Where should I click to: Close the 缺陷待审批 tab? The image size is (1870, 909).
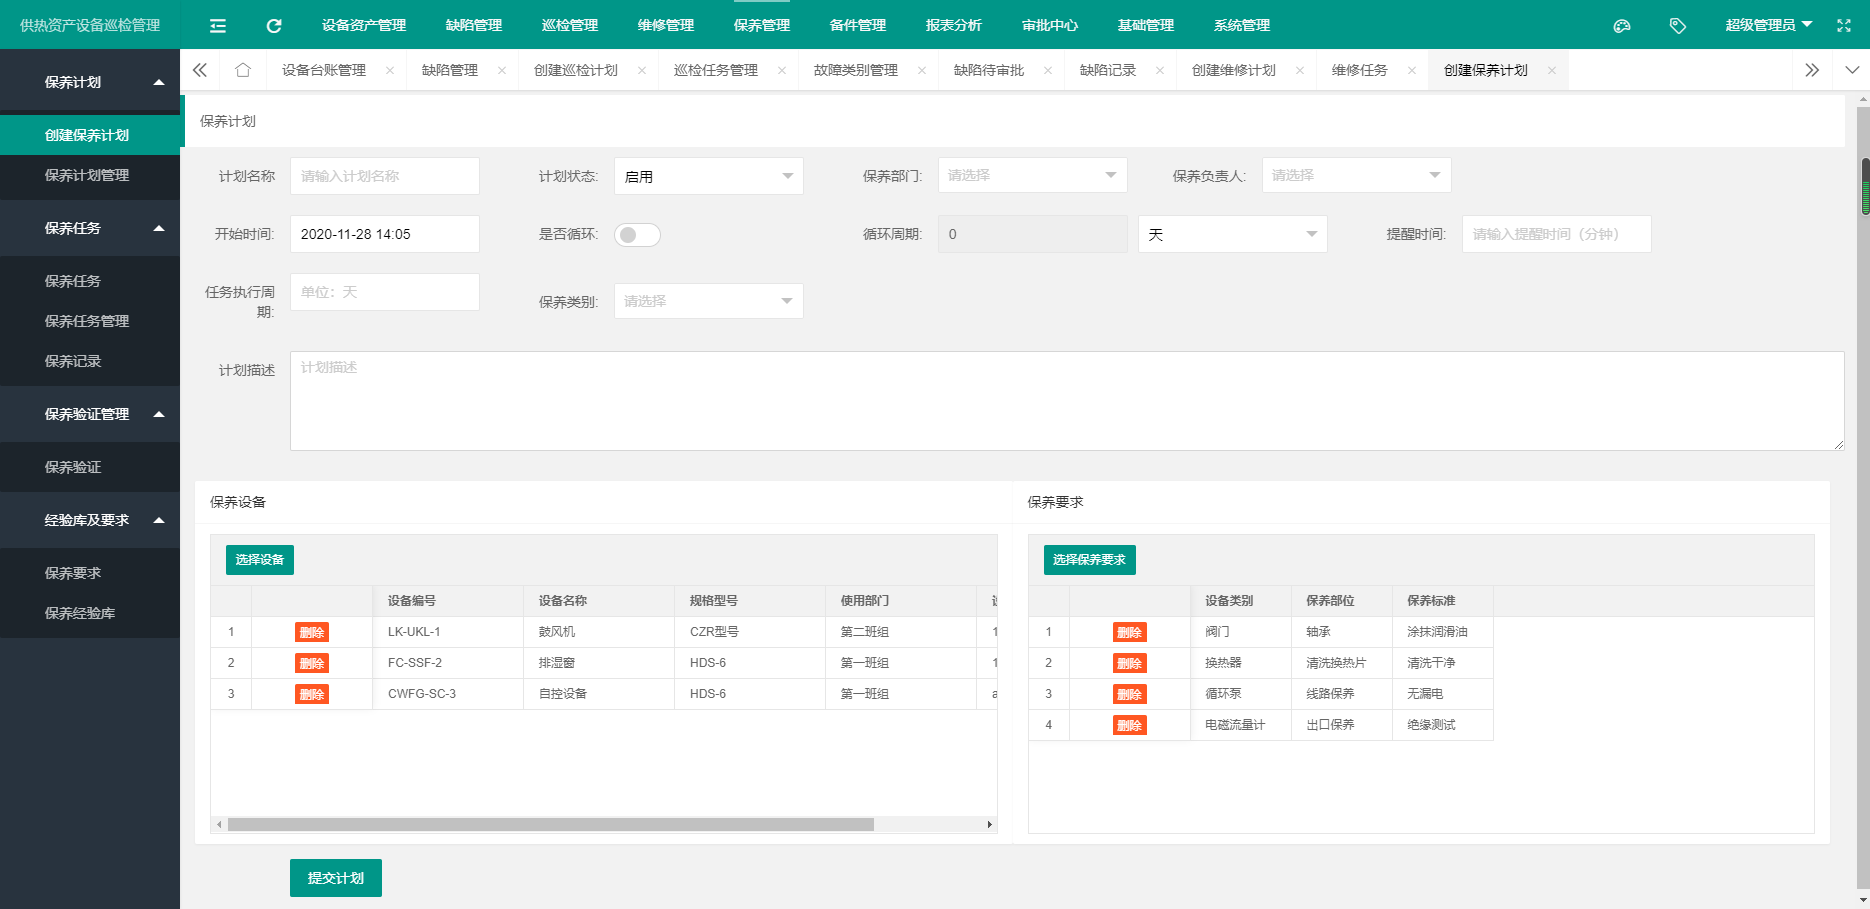click(1048, 70)
